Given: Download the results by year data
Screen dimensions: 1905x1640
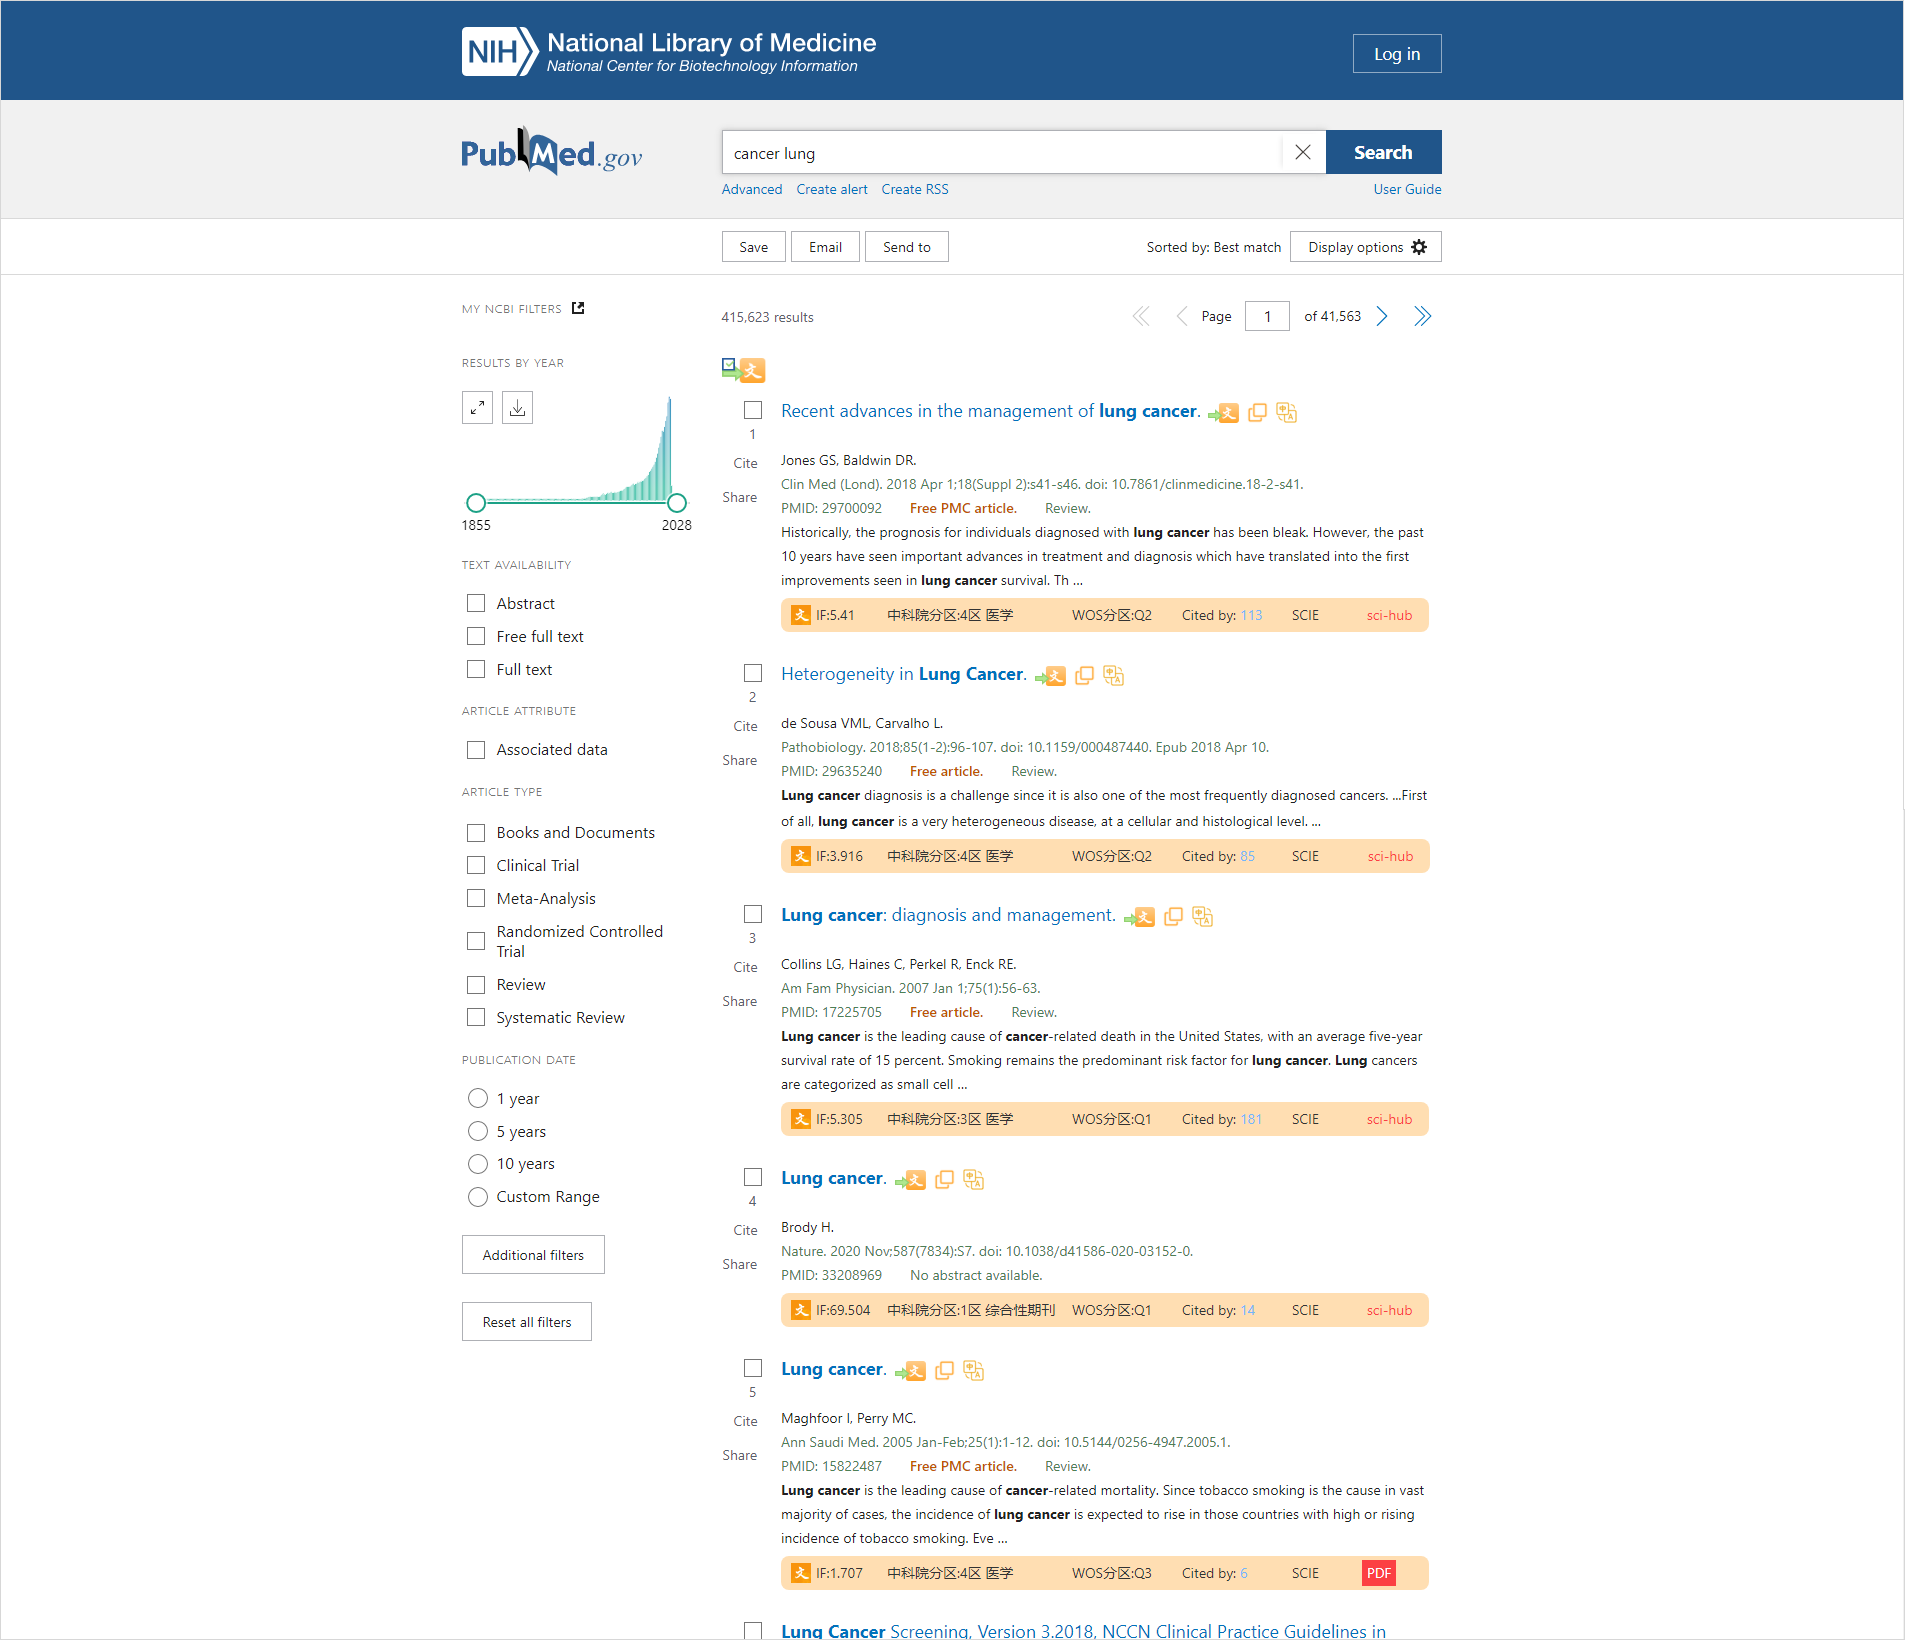Looking at the screenshot, I should point(517,408).
